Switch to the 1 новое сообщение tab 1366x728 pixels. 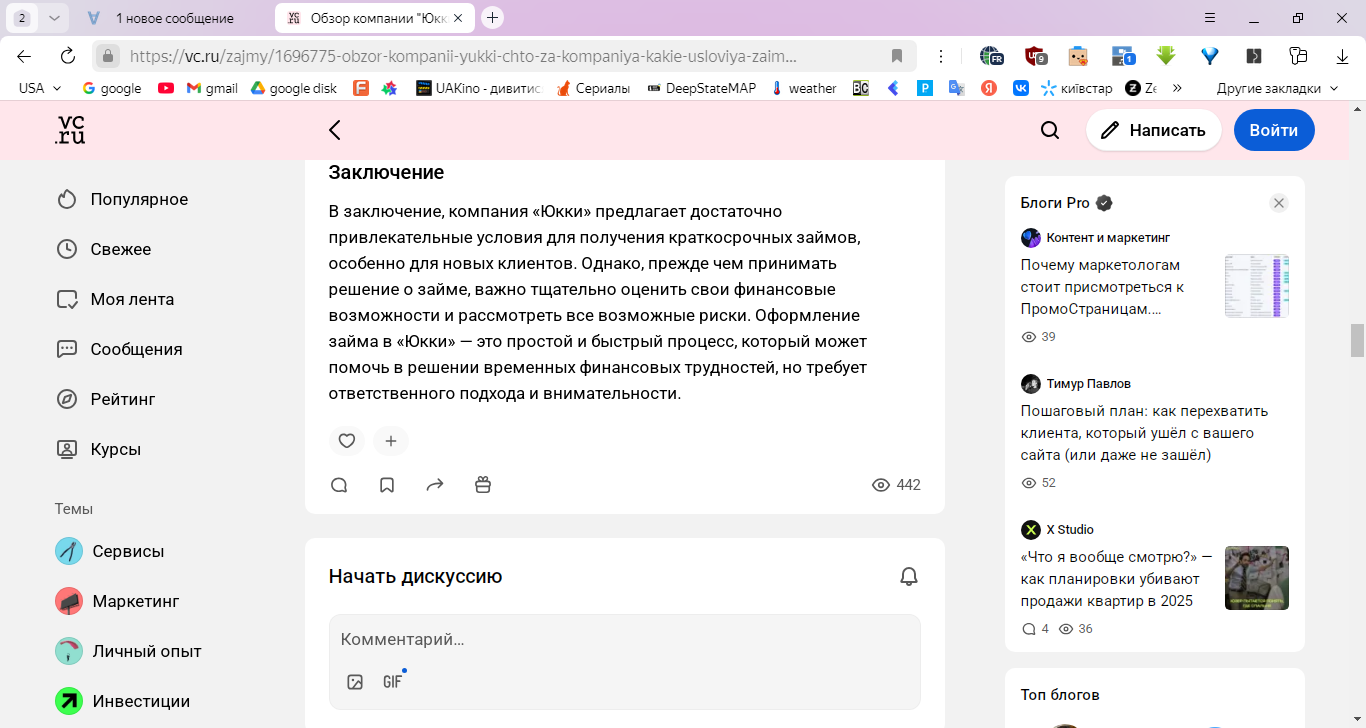(172, 18)
